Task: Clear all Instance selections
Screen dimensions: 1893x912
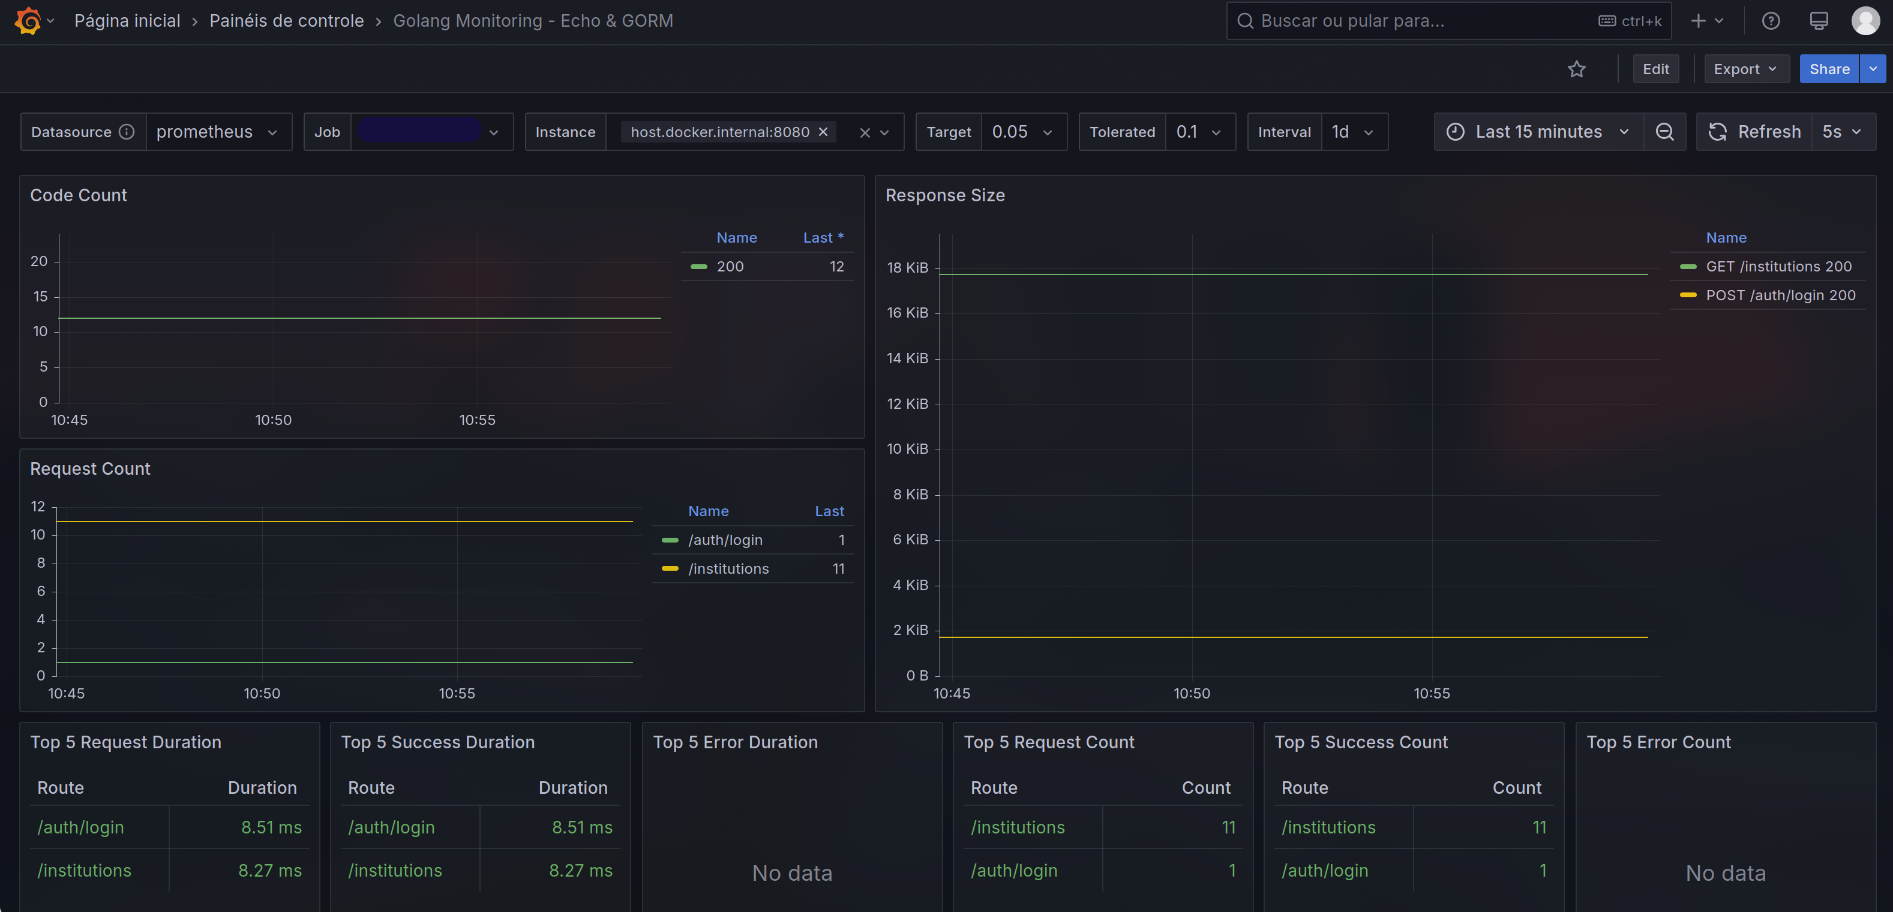Action: 865,132
